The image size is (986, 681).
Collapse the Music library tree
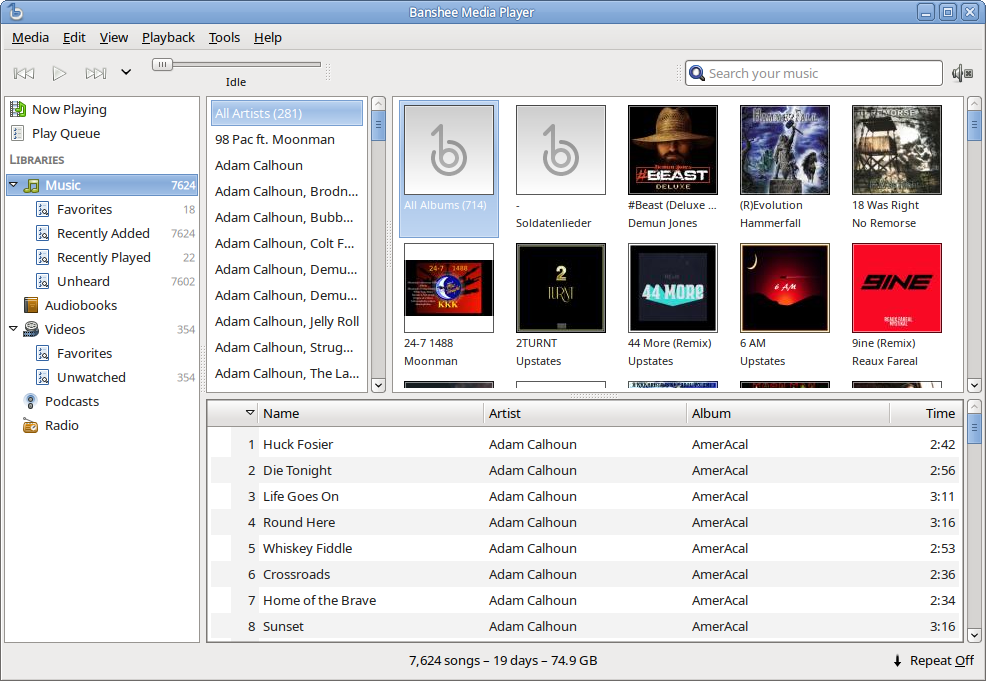coord(13,185)
